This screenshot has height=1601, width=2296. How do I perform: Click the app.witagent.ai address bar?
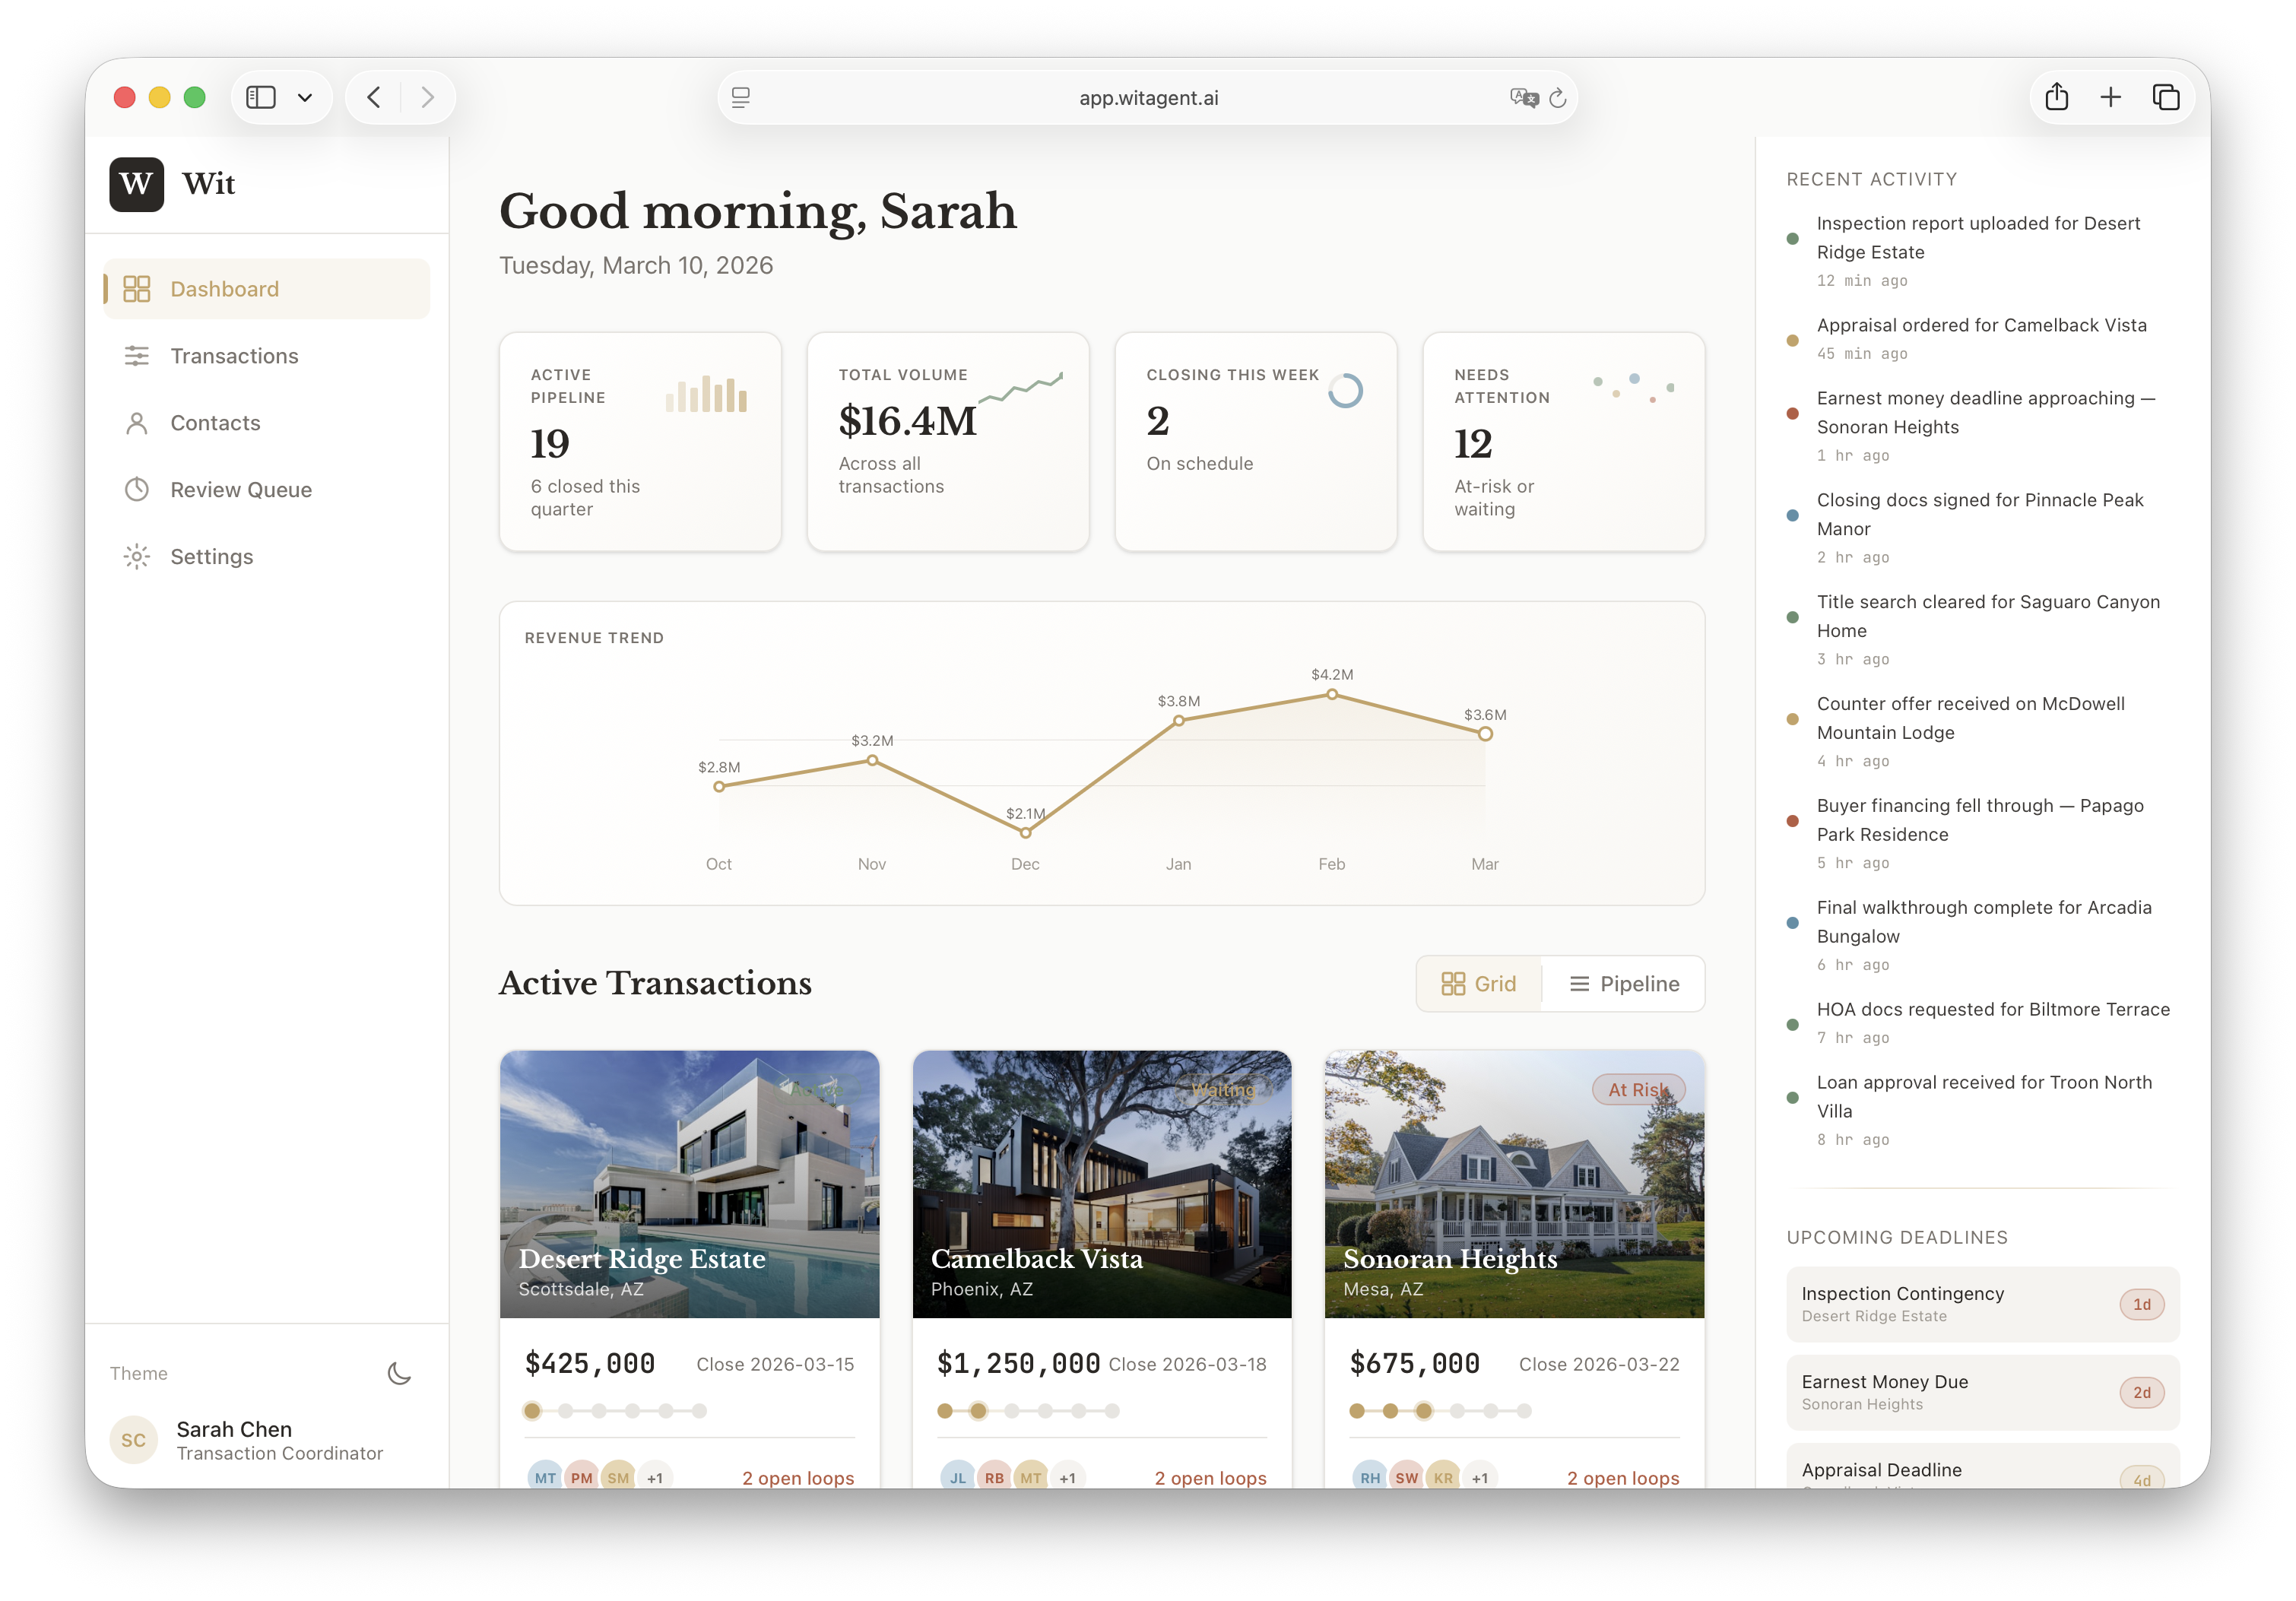pos(1148,97)
